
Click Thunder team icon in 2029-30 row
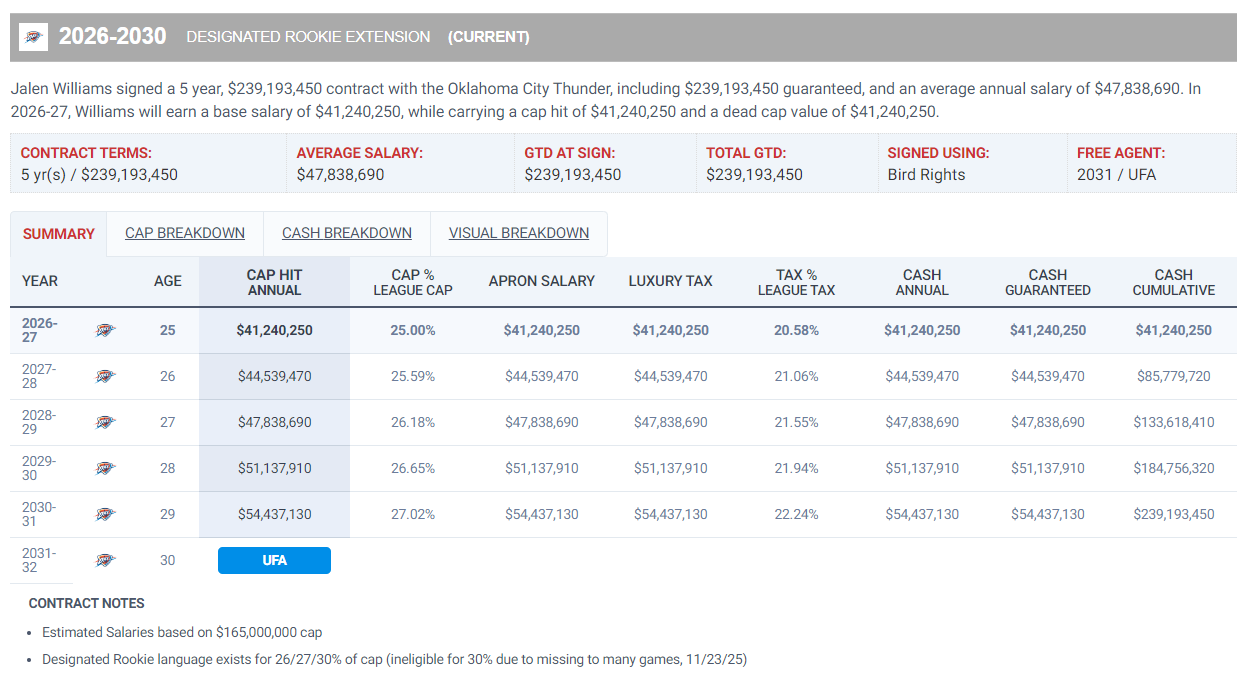coord(105,468)
